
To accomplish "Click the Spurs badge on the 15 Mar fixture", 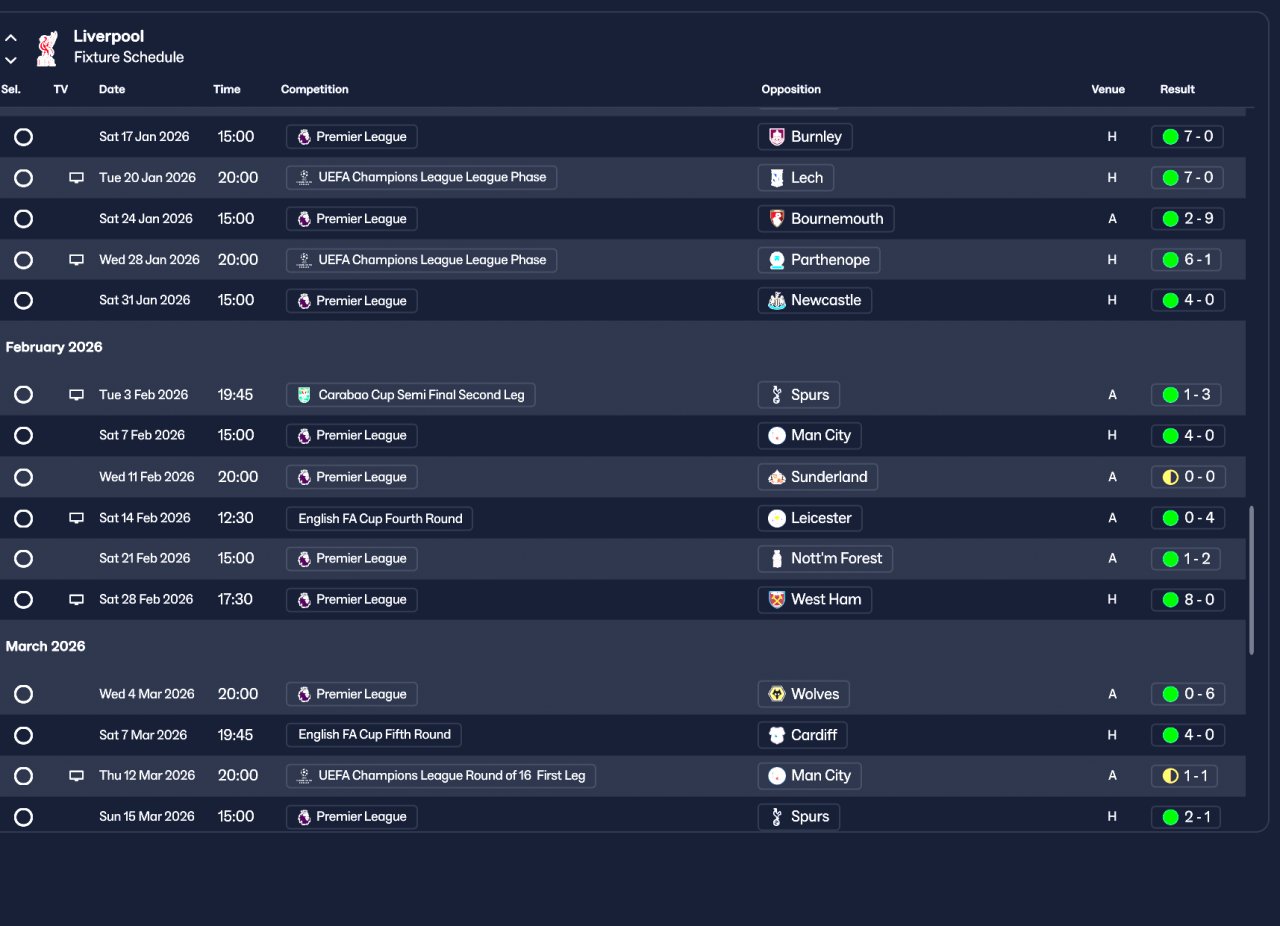I will coord(777,817).
